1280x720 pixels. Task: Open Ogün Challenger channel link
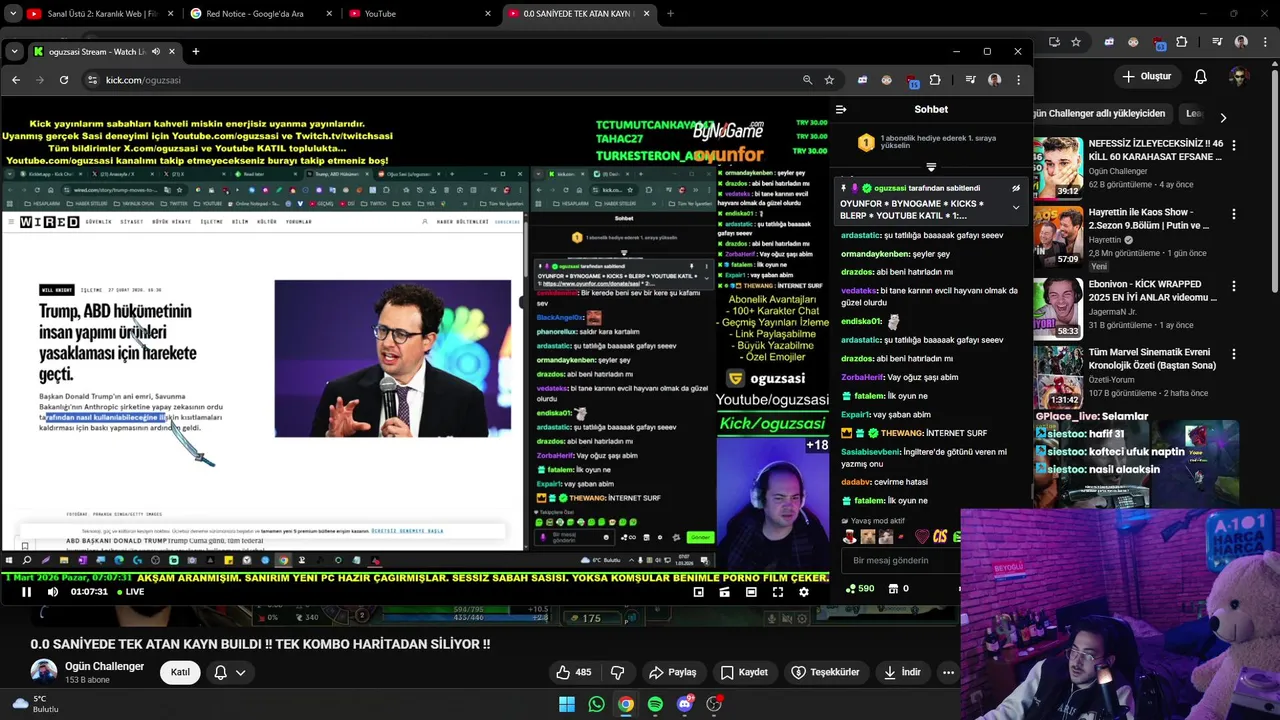pos(104,666)
